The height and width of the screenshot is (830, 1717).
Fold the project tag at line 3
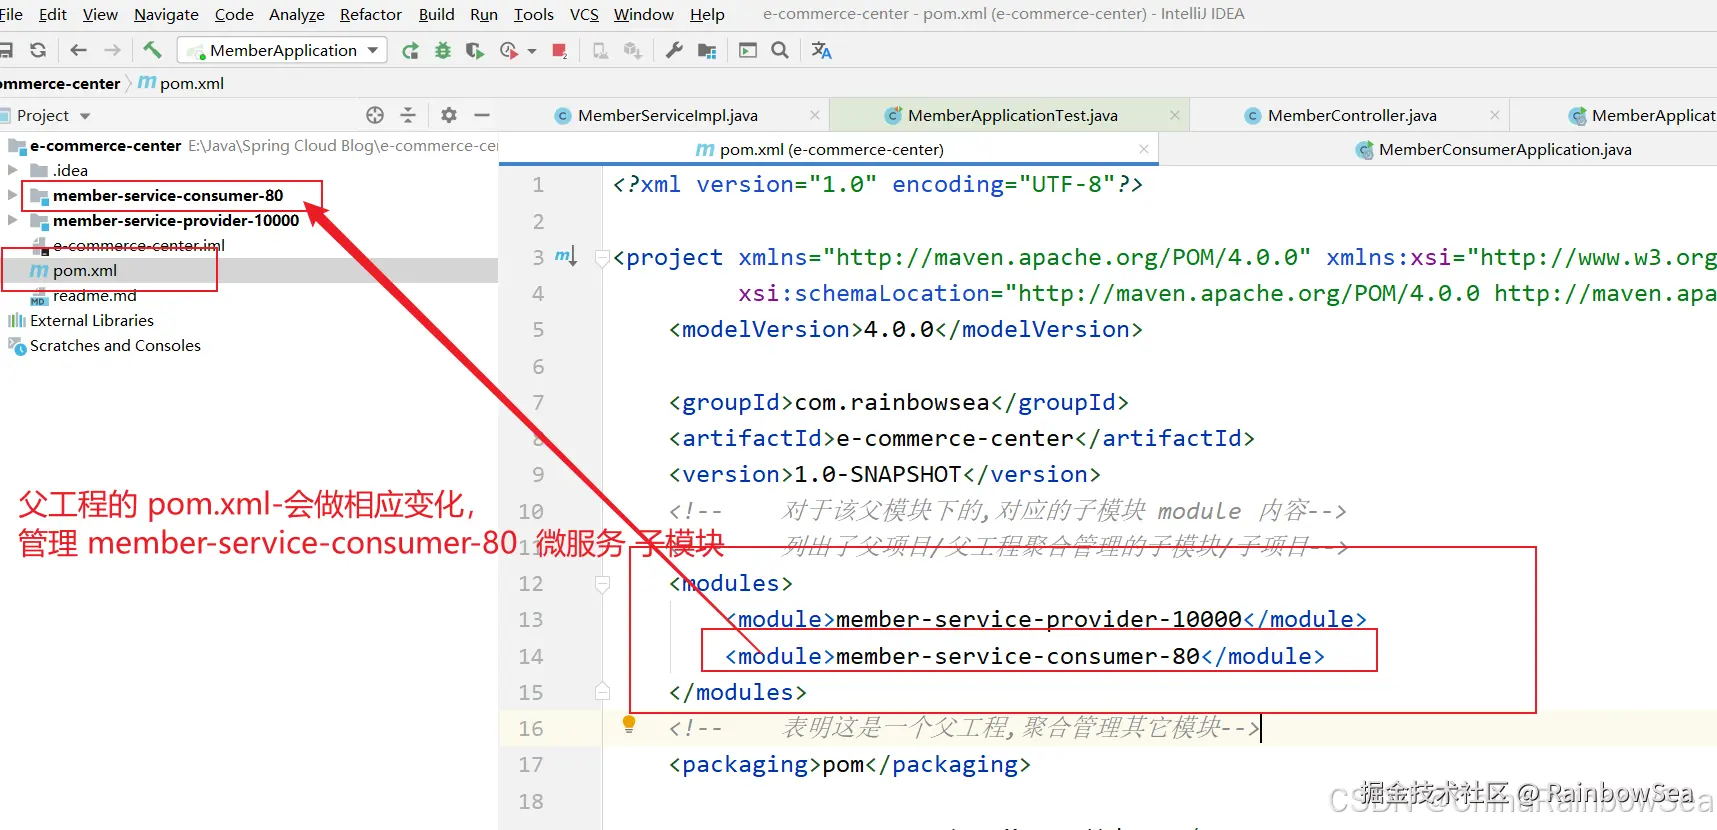pos(602,258)
